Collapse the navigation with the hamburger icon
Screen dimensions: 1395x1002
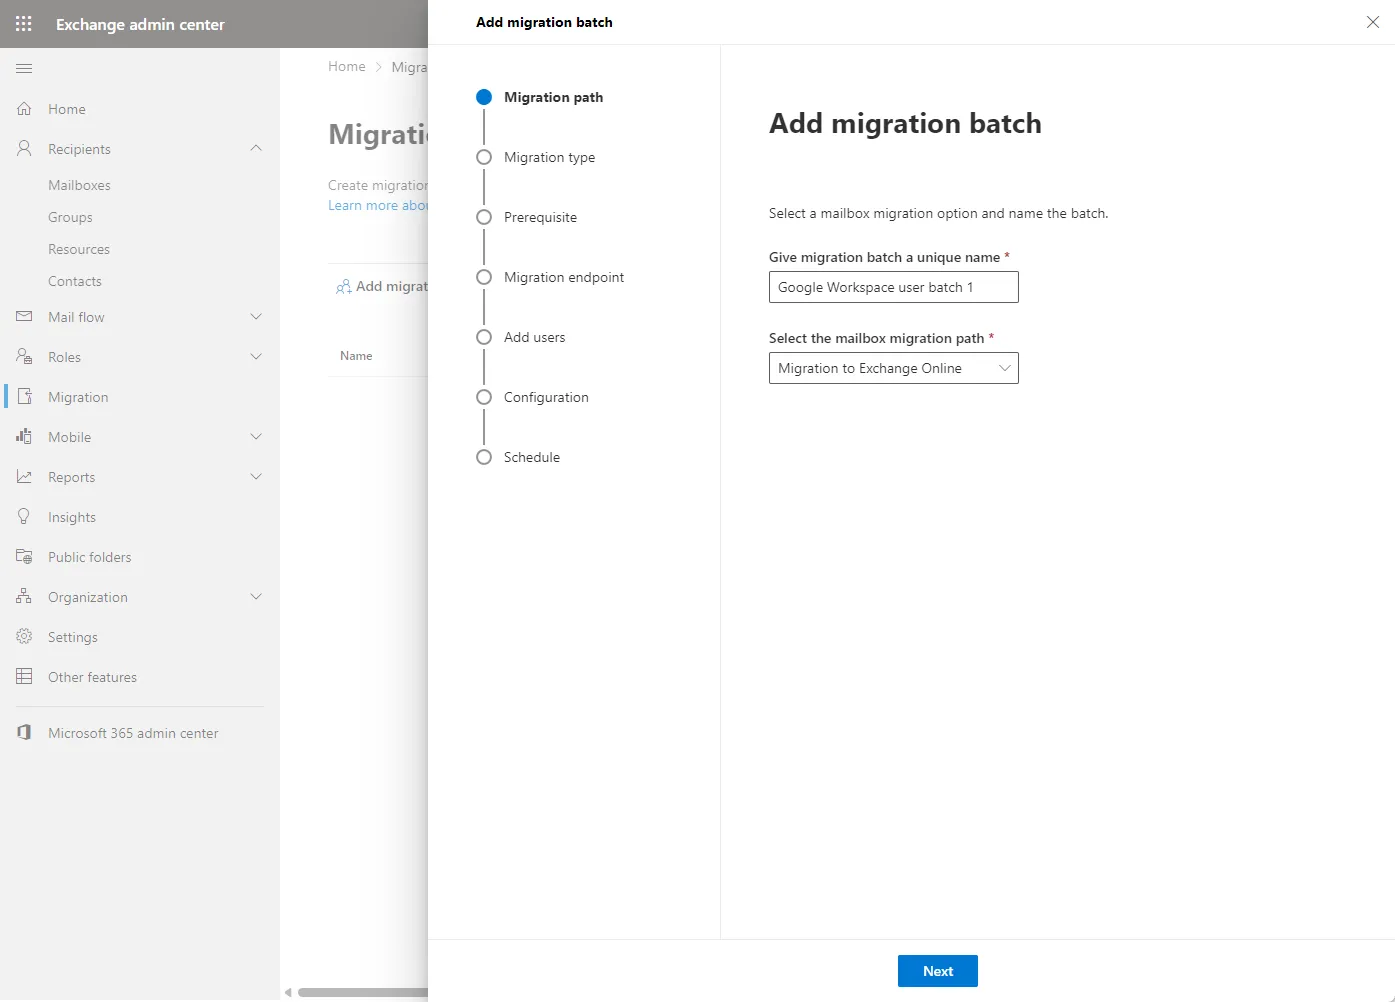tap(24, 68)
